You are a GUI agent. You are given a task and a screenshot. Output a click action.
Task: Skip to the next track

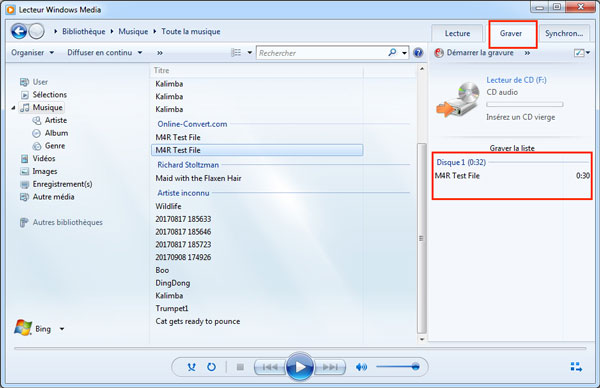(x=330, y=367)
